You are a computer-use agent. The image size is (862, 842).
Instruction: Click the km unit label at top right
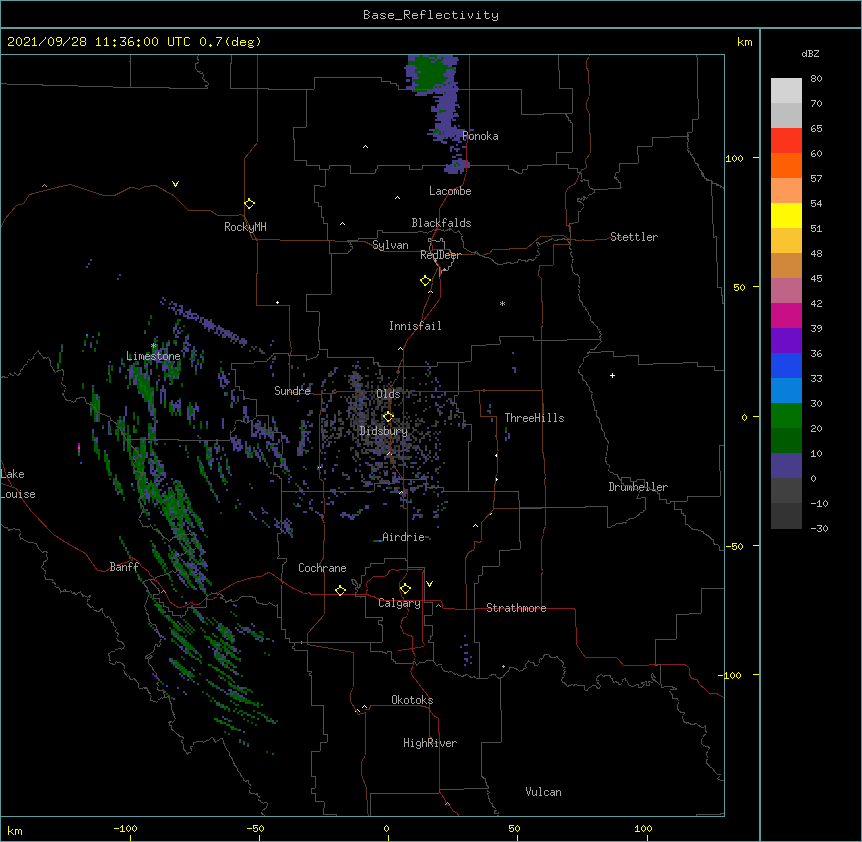(x=745, y=42)
